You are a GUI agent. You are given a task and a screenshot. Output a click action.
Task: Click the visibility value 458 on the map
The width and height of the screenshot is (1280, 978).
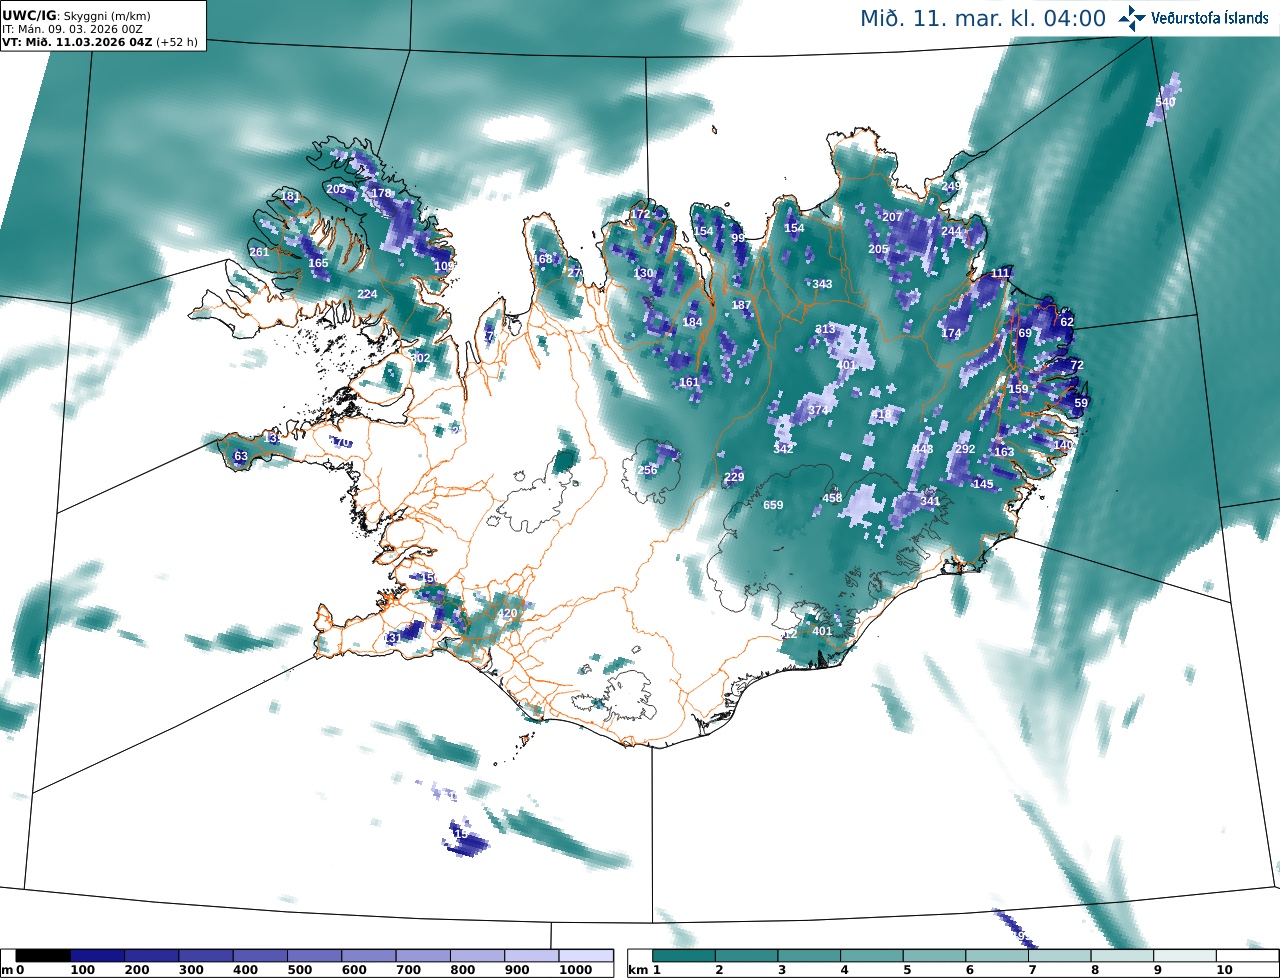point(832,498)
